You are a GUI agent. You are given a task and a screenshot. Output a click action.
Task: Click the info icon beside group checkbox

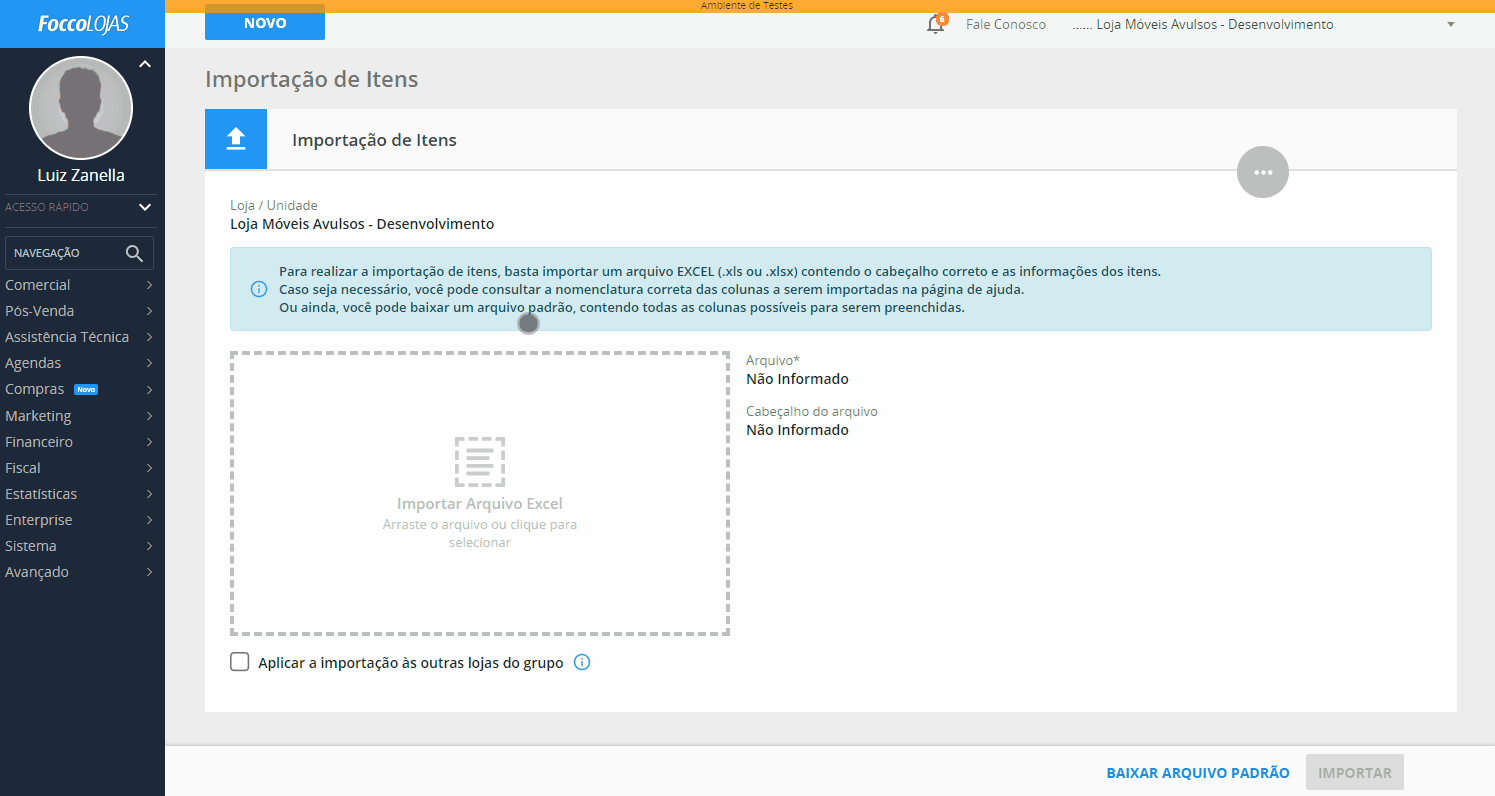point(582,662)
